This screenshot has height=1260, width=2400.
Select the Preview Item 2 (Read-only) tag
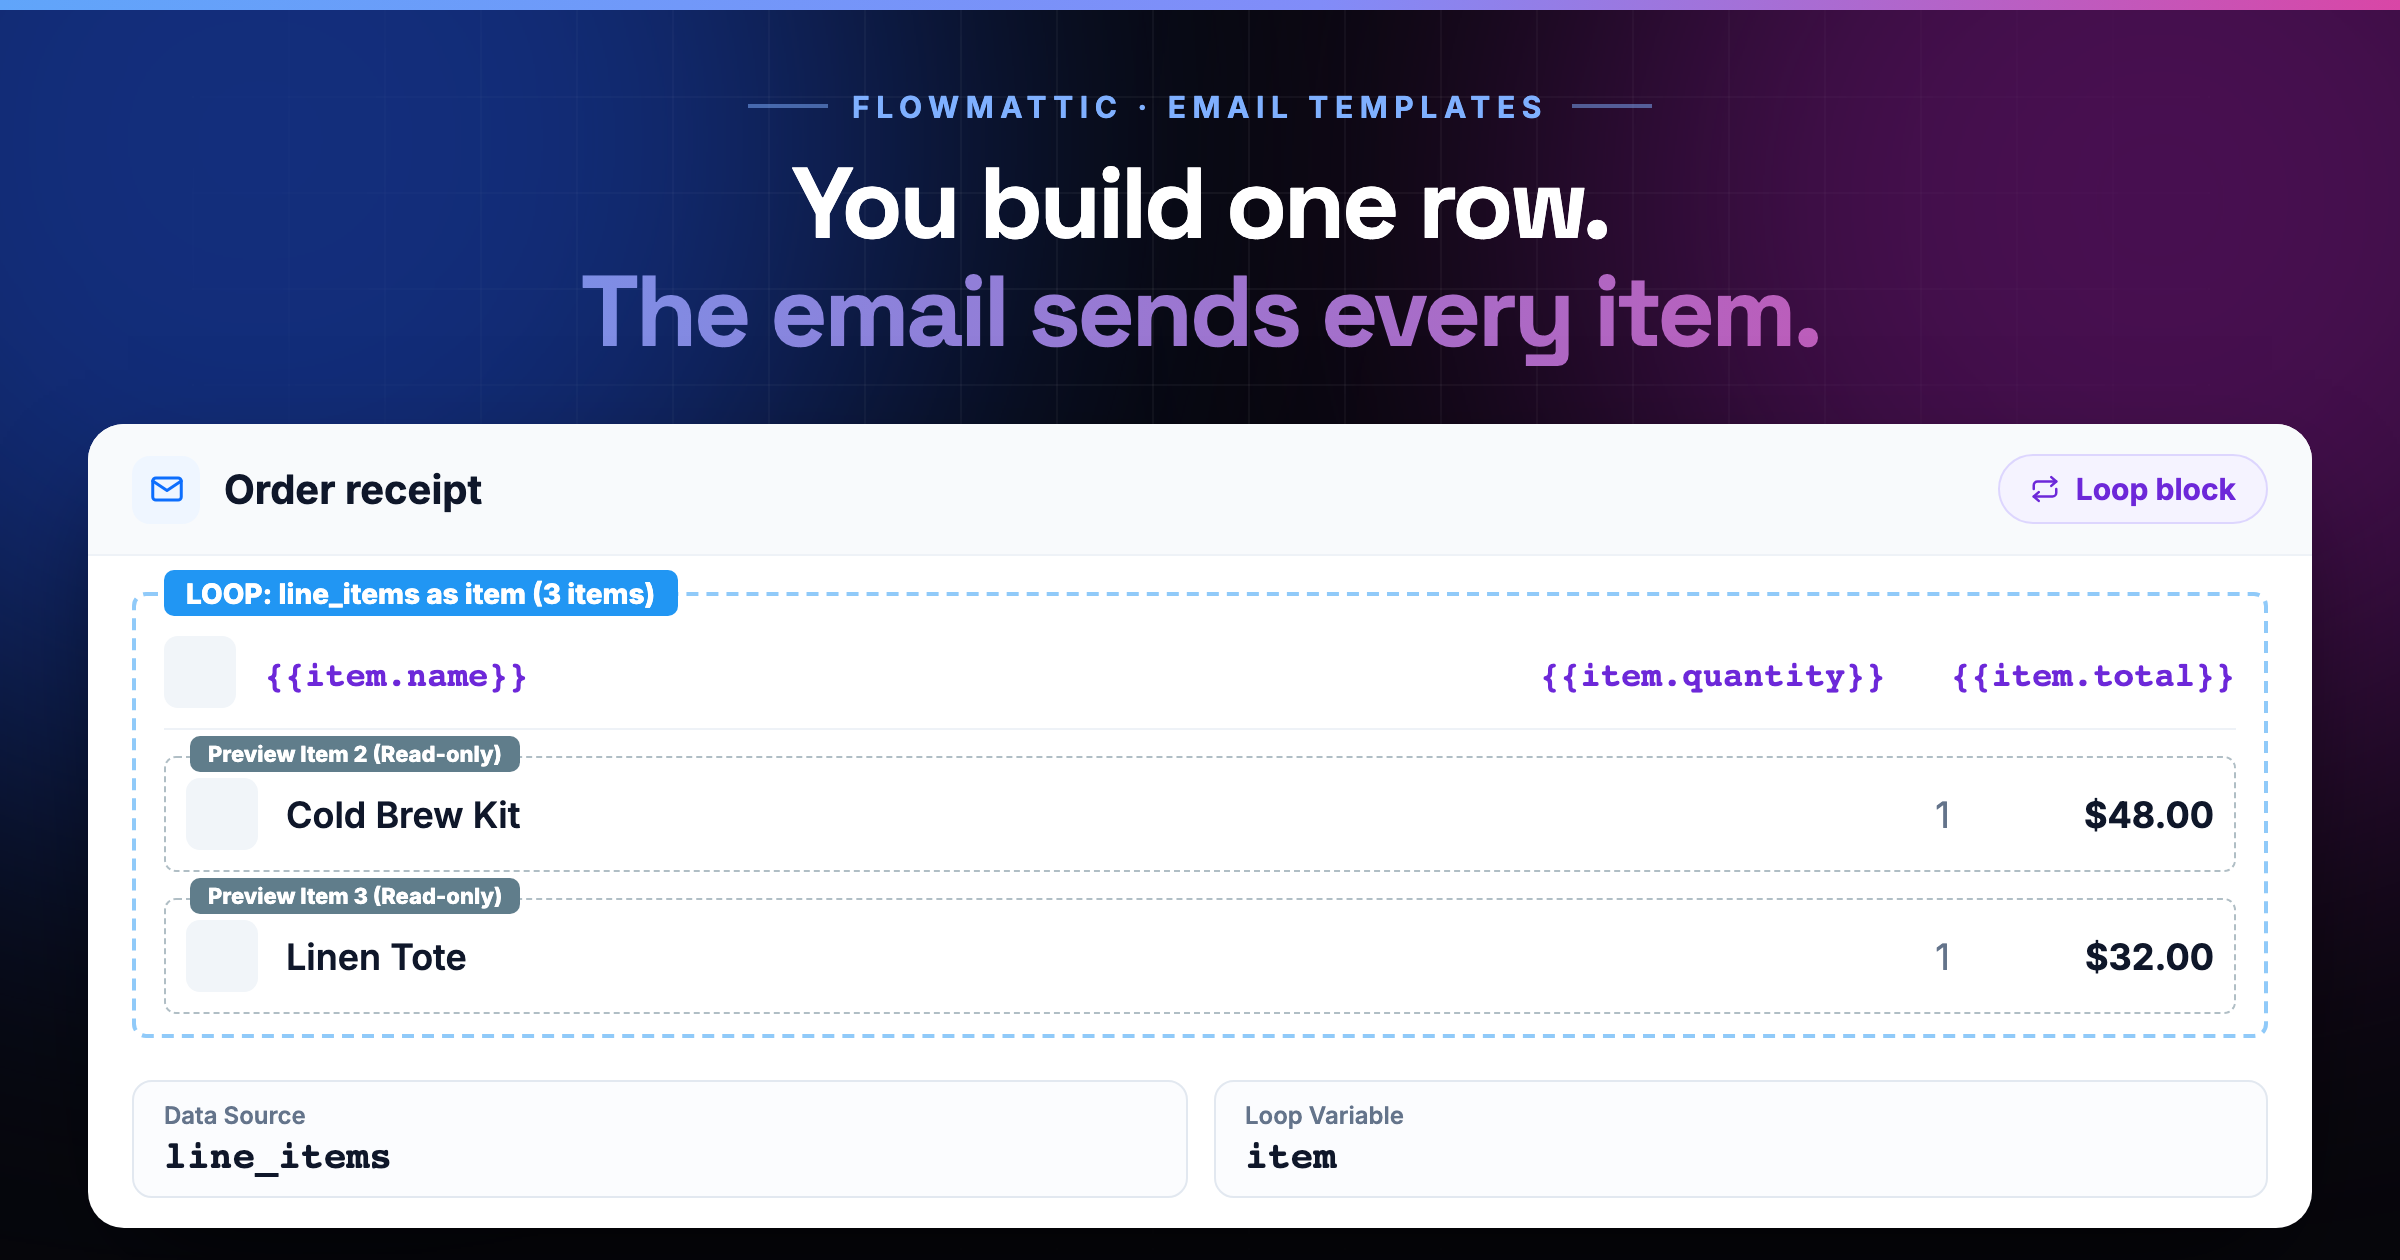[x=355, y=754]
